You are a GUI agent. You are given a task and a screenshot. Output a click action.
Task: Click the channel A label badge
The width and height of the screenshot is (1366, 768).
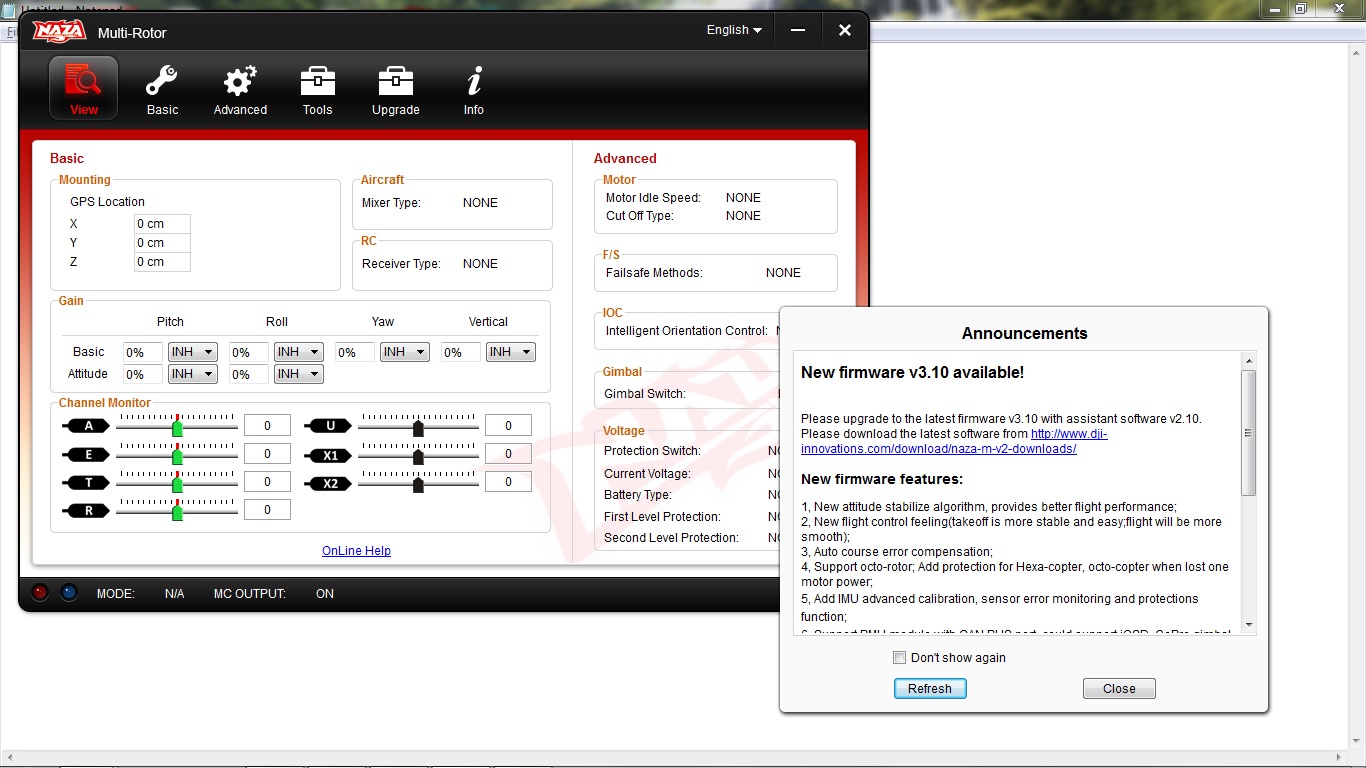tap(87, 426)
